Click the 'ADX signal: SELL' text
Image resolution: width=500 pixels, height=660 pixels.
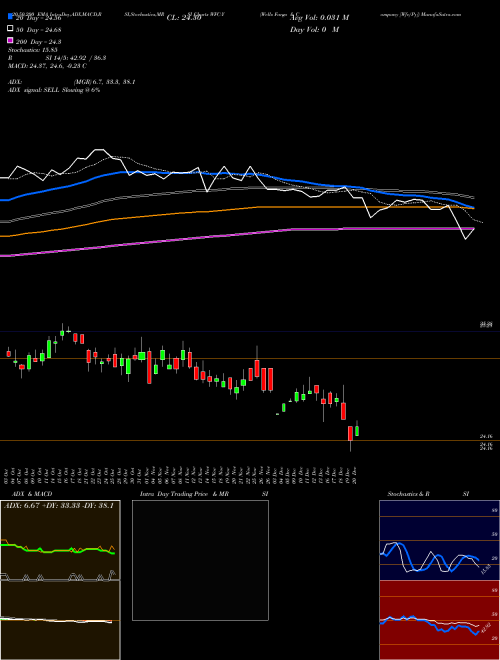tap(34, 90)
